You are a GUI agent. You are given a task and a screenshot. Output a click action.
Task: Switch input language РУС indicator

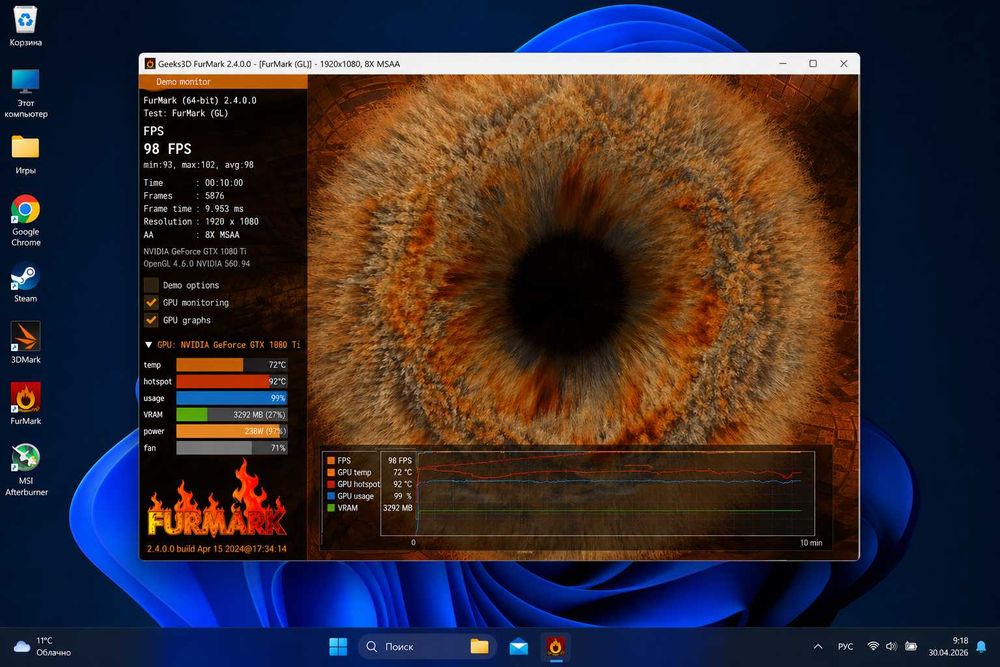pos(845,647)
